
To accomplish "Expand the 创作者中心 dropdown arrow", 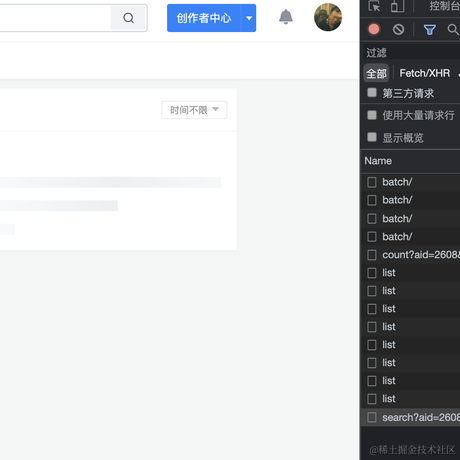I will pos(249,18).
